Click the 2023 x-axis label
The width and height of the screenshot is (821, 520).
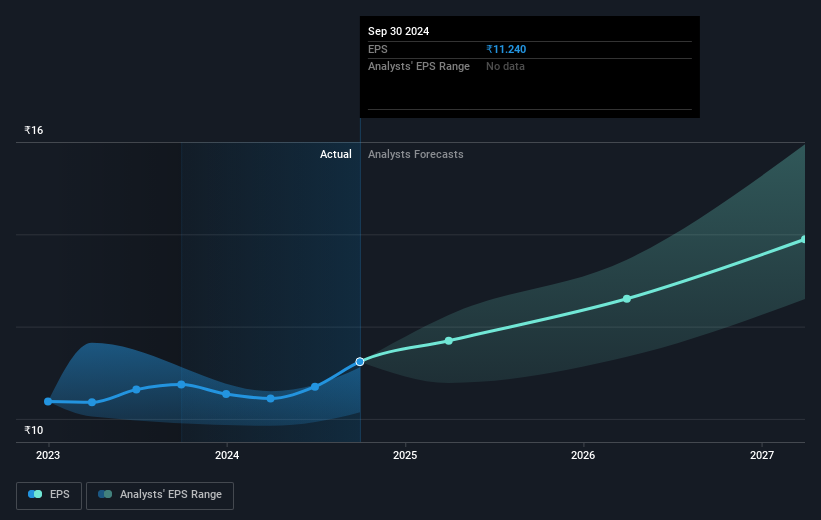[x=48, y=455]
